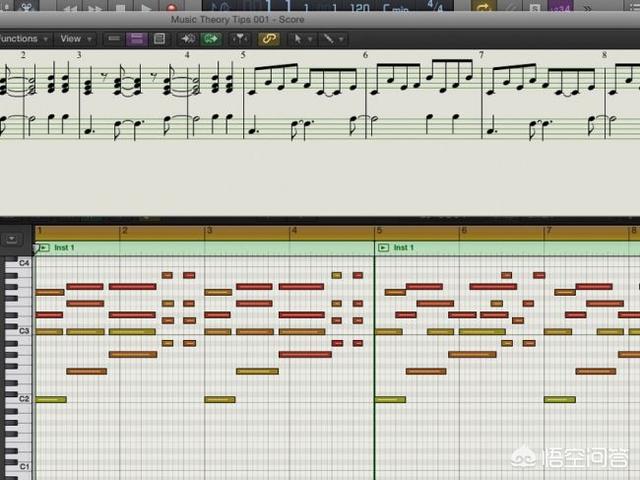Click the red record button in transport
Screen dimensions: 640x480
click(x=170, y=8)
